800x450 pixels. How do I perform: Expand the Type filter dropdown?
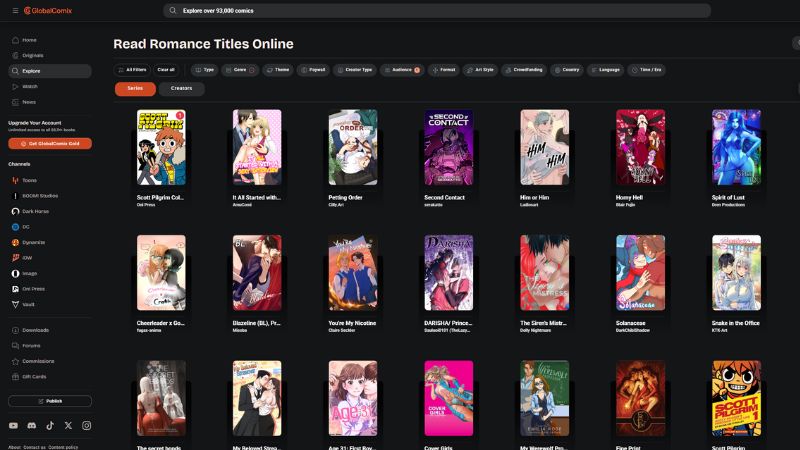point(205,70)
